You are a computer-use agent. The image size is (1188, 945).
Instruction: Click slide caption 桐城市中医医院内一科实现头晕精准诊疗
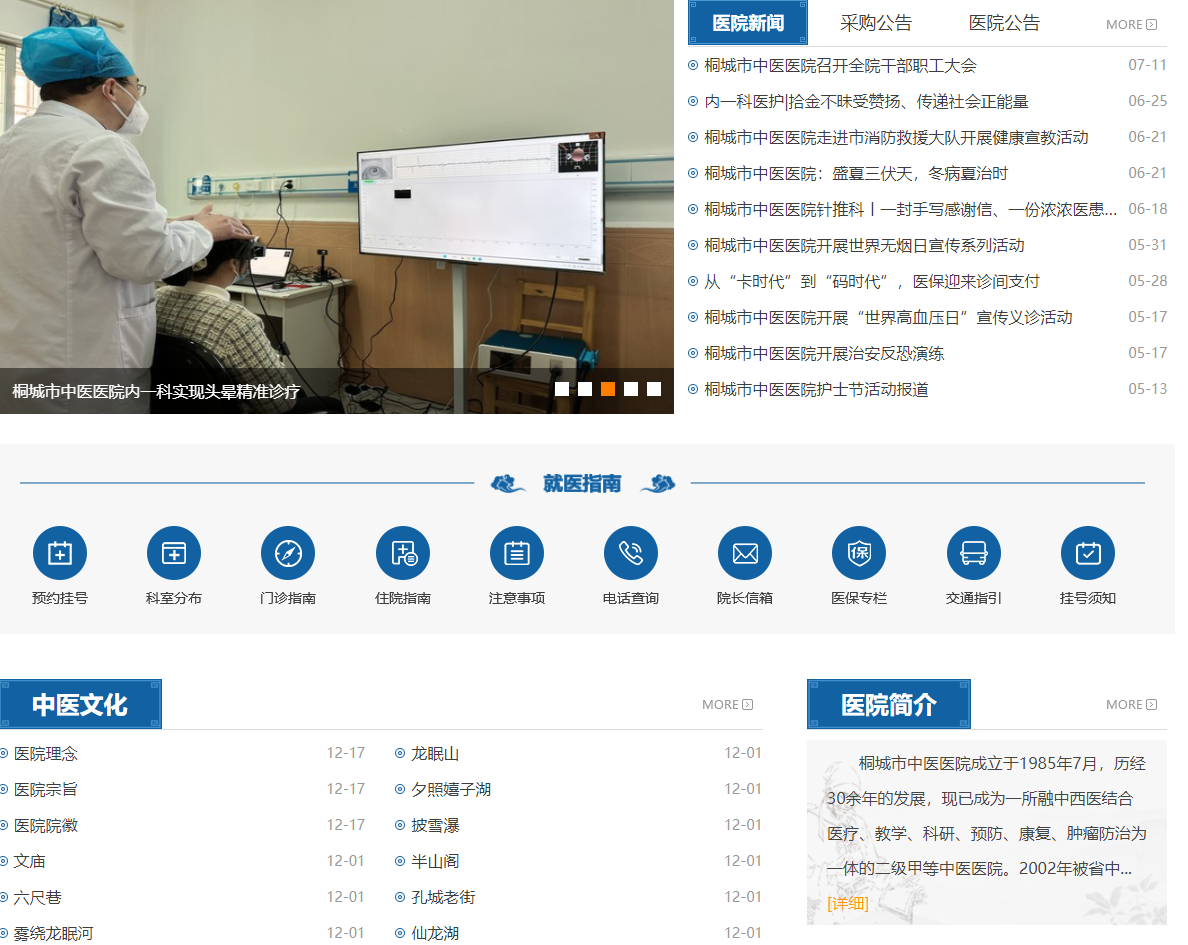click(x=156, y=392)
